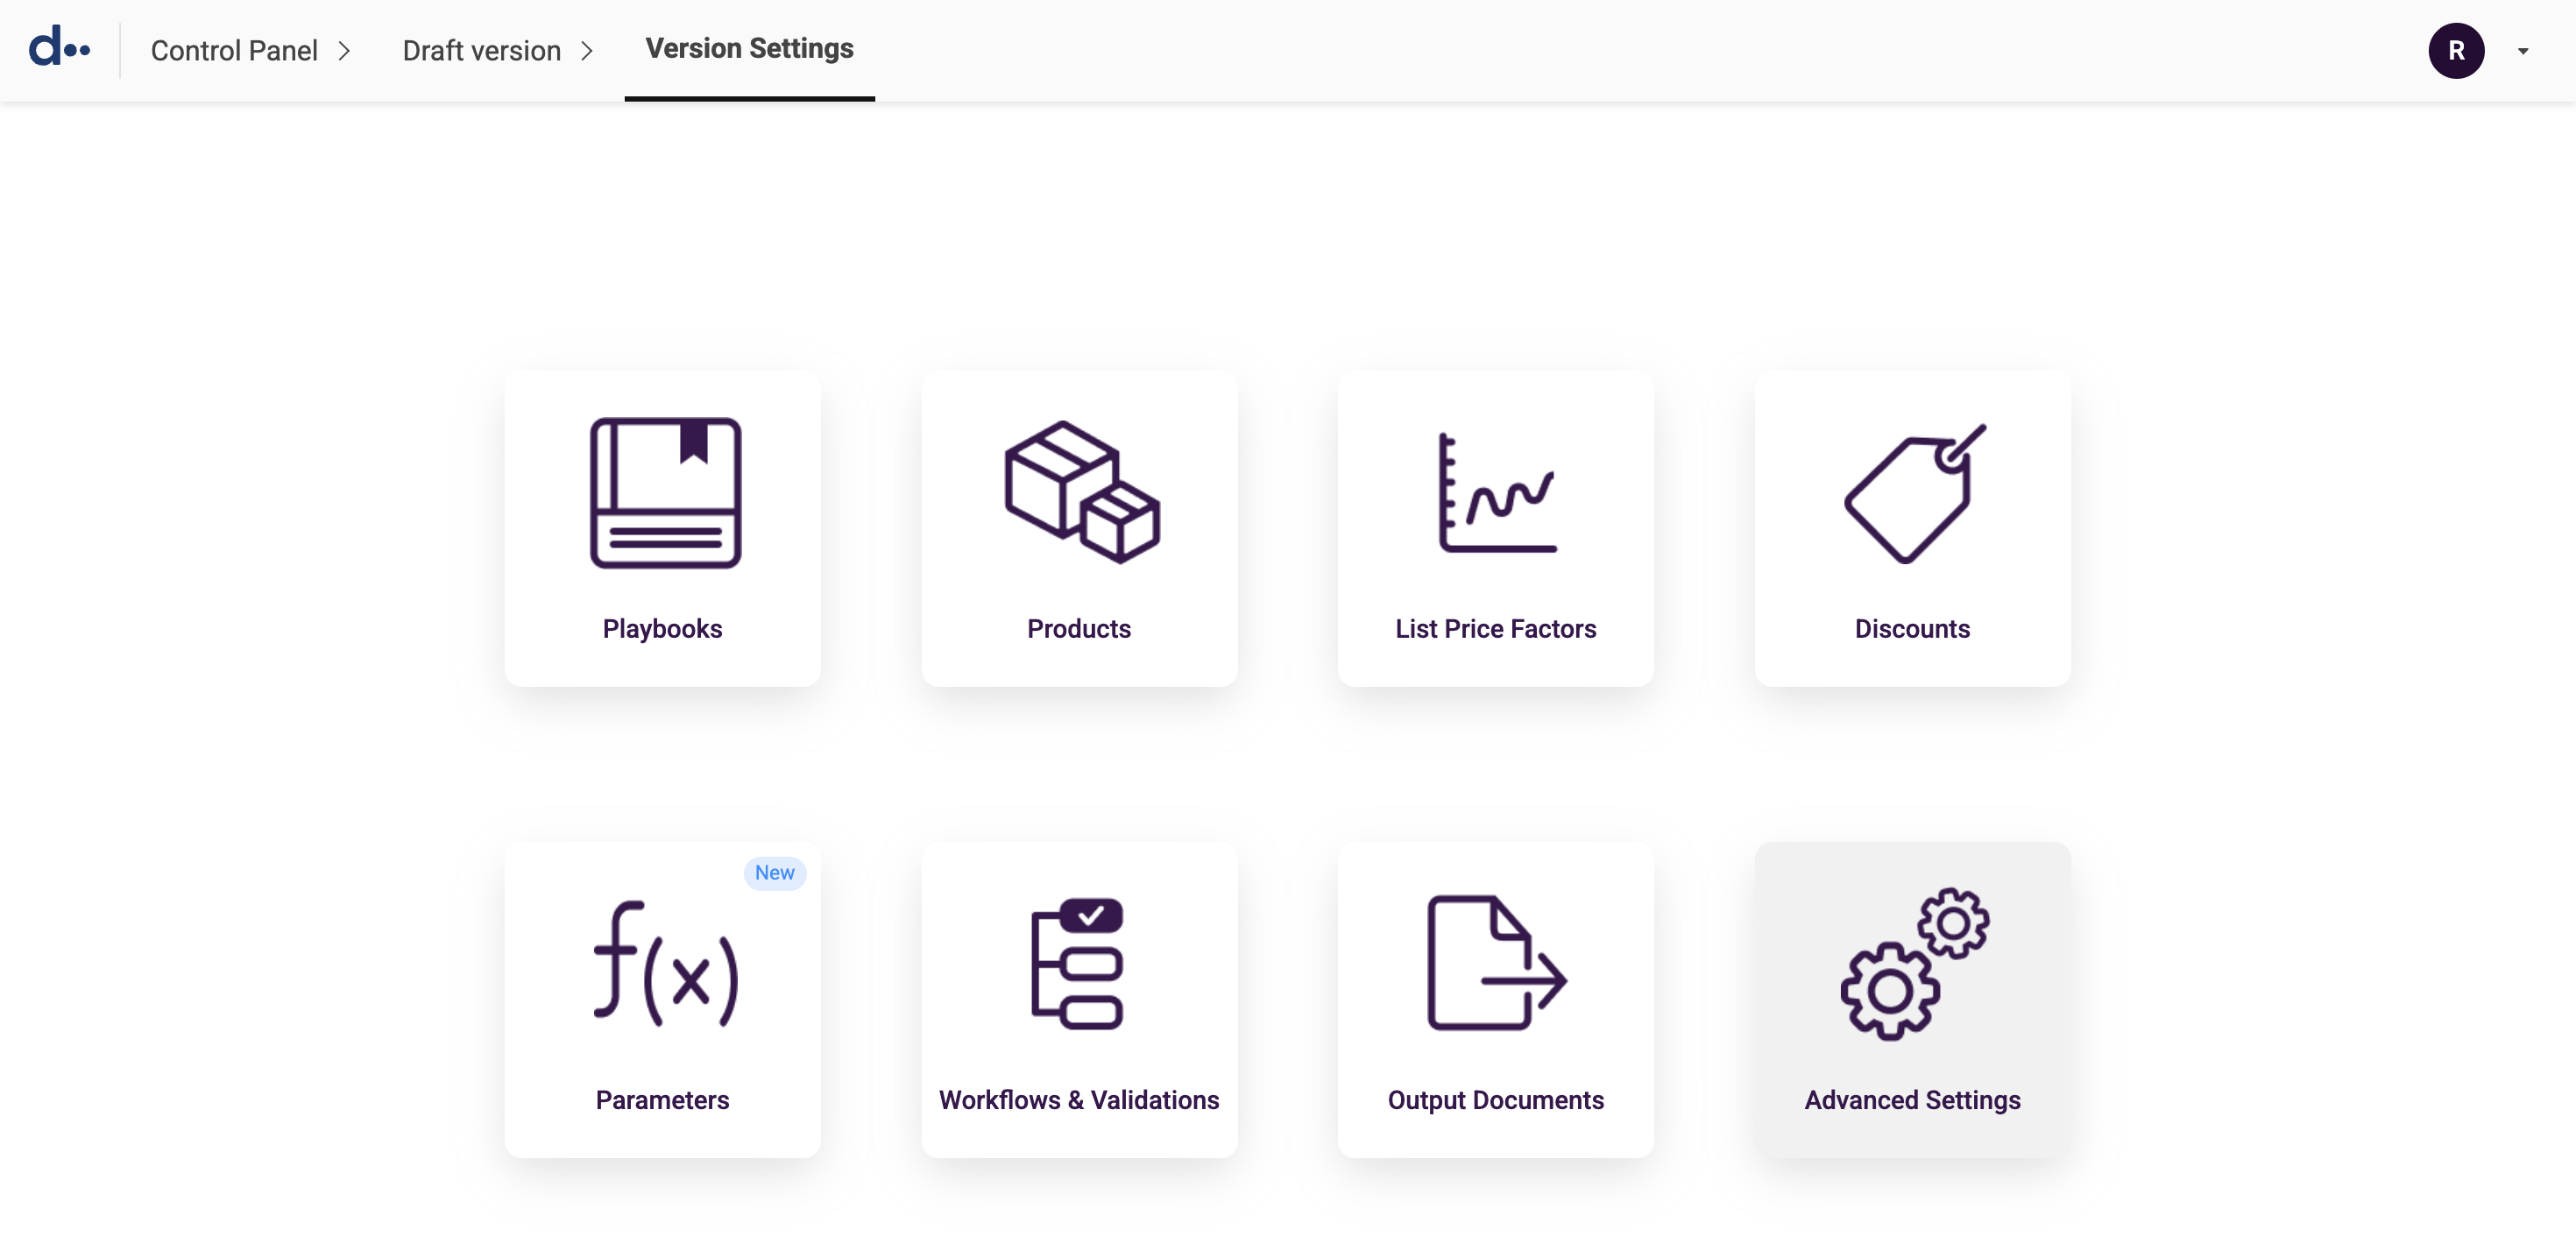This screenshot has width=2576, height=1237.
Task: Open the List Price Factors chart icon
Action: [x=1497, y=492]
